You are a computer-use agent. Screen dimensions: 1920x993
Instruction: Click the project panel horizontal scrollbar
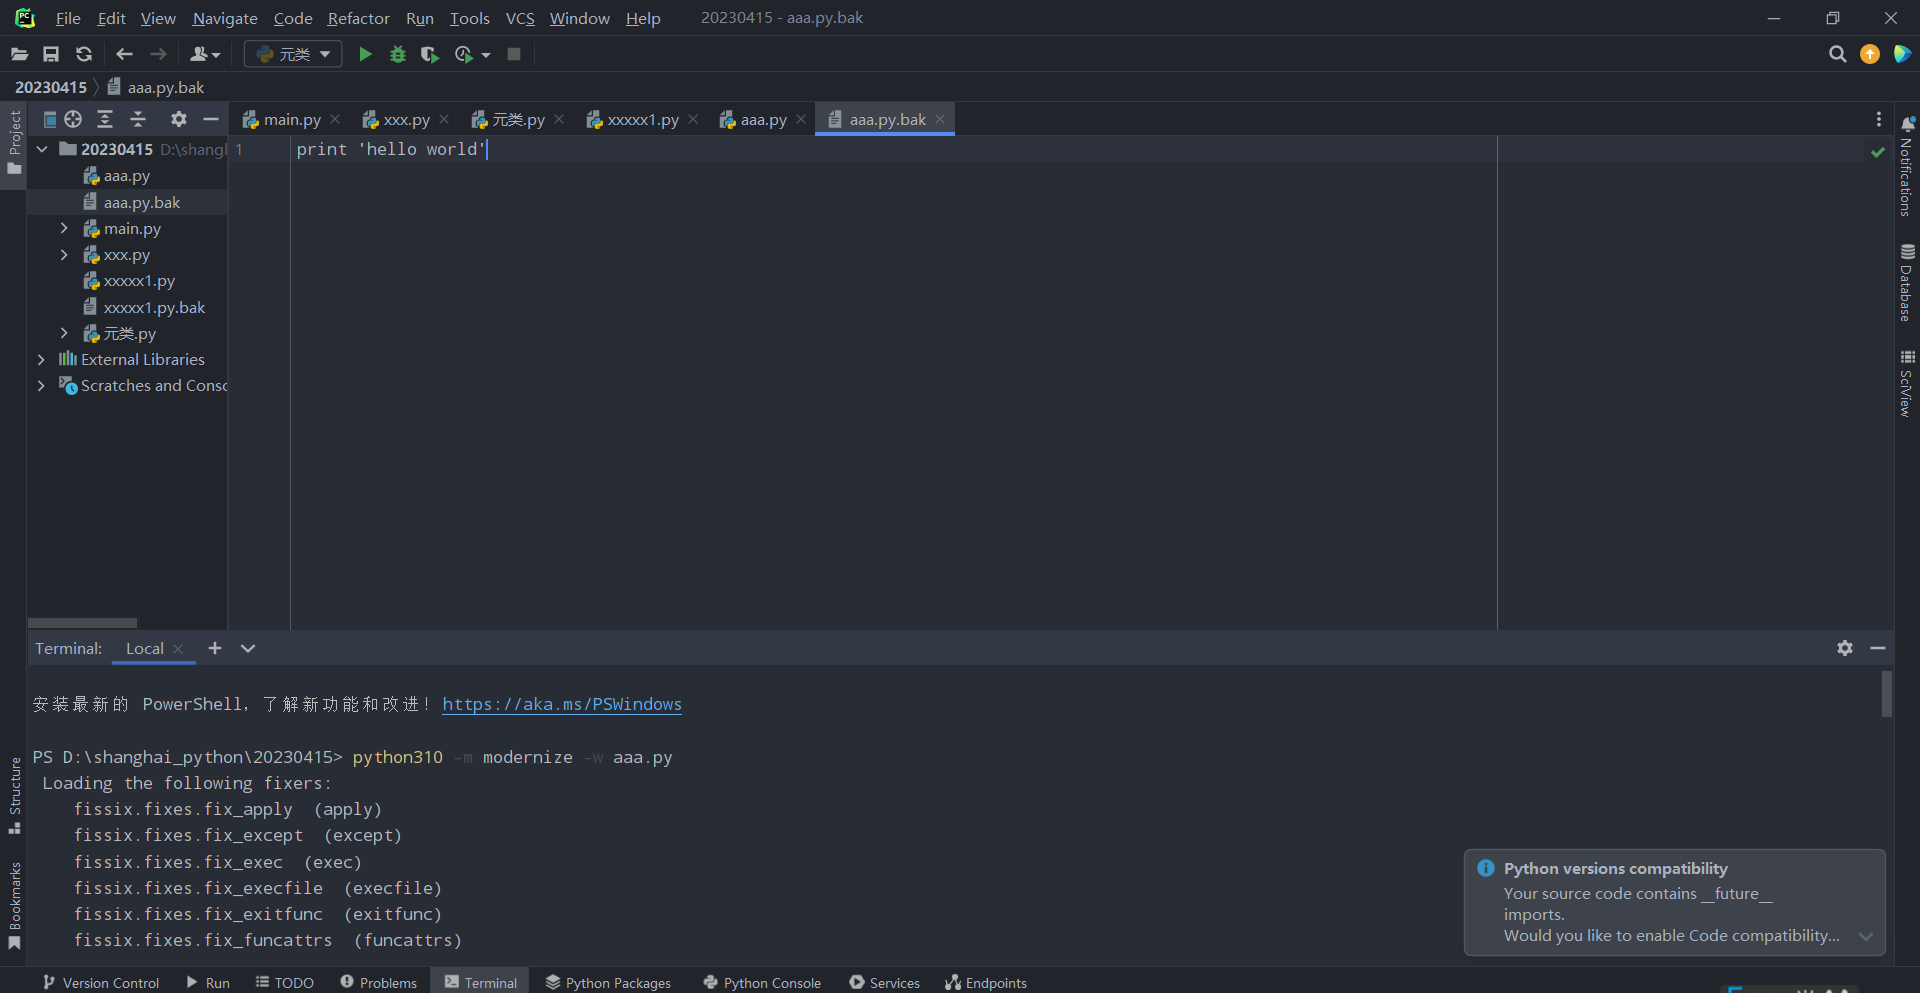82,622
